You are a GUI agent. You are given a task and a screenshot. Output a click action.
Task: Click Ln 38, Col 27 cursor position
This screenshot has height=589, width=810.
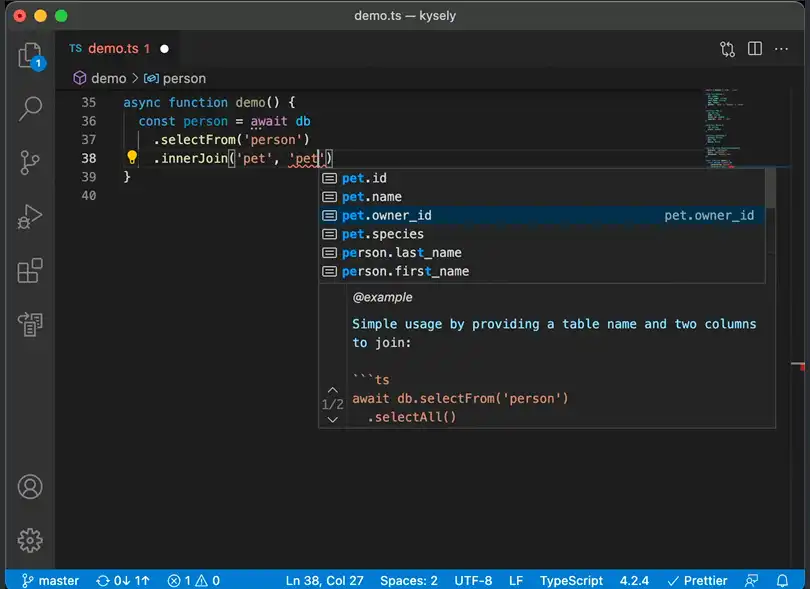[324, 581]
